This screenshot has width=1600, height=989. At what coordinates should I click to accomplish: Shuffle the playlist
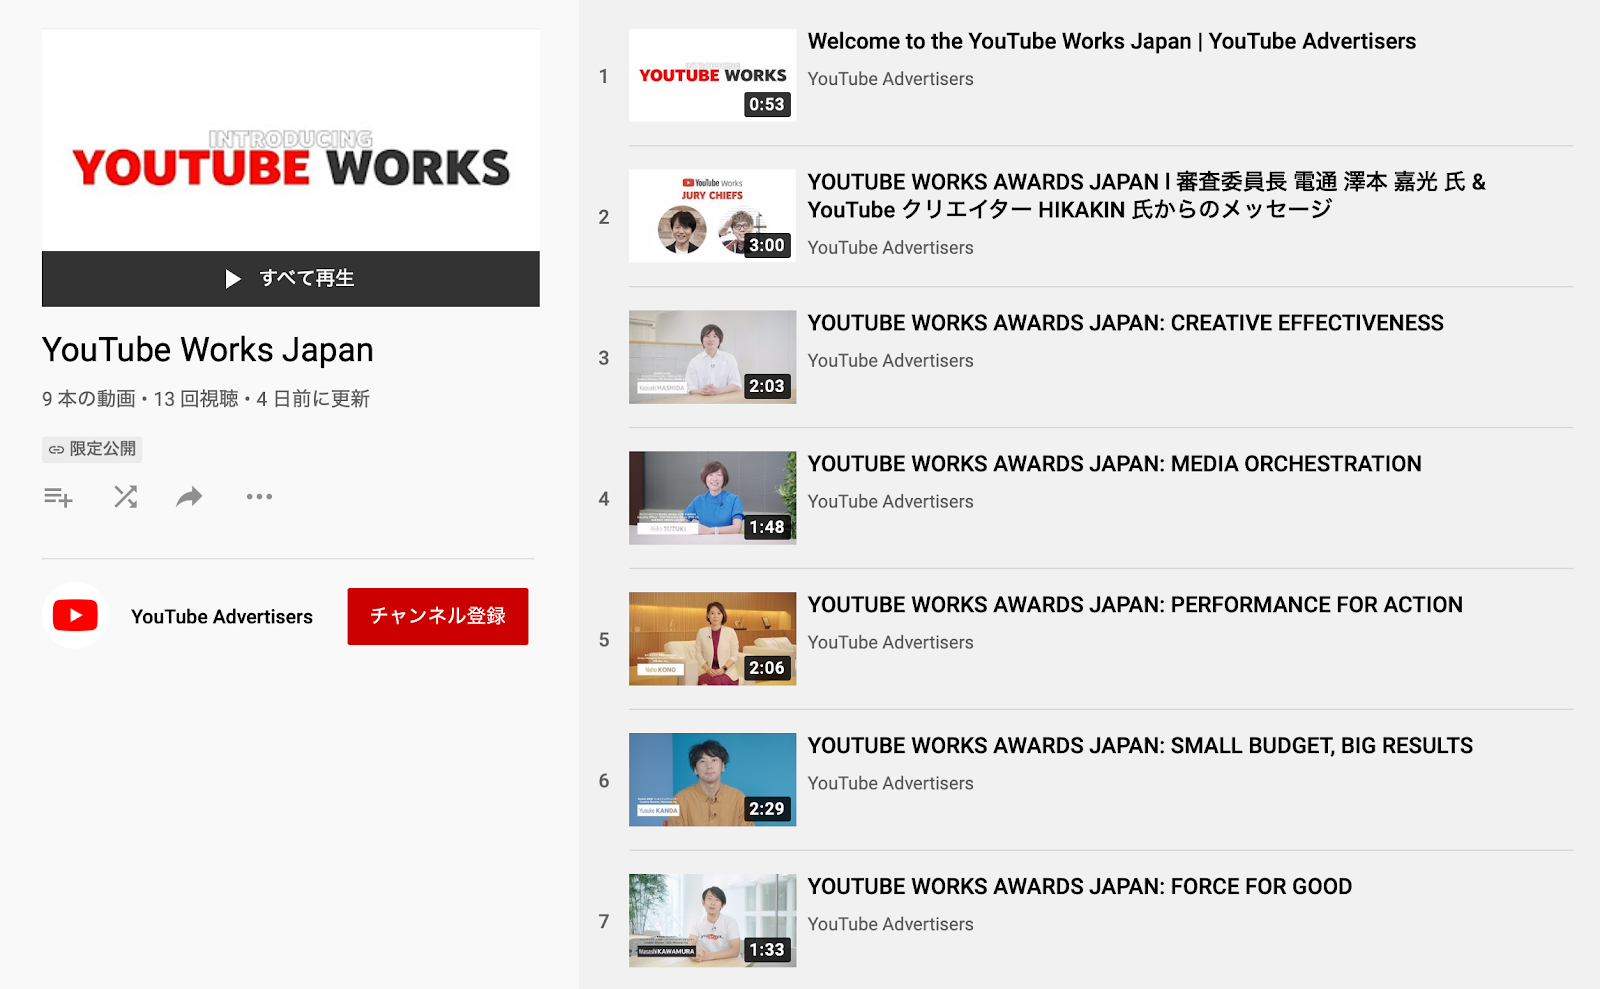point(125,497)
